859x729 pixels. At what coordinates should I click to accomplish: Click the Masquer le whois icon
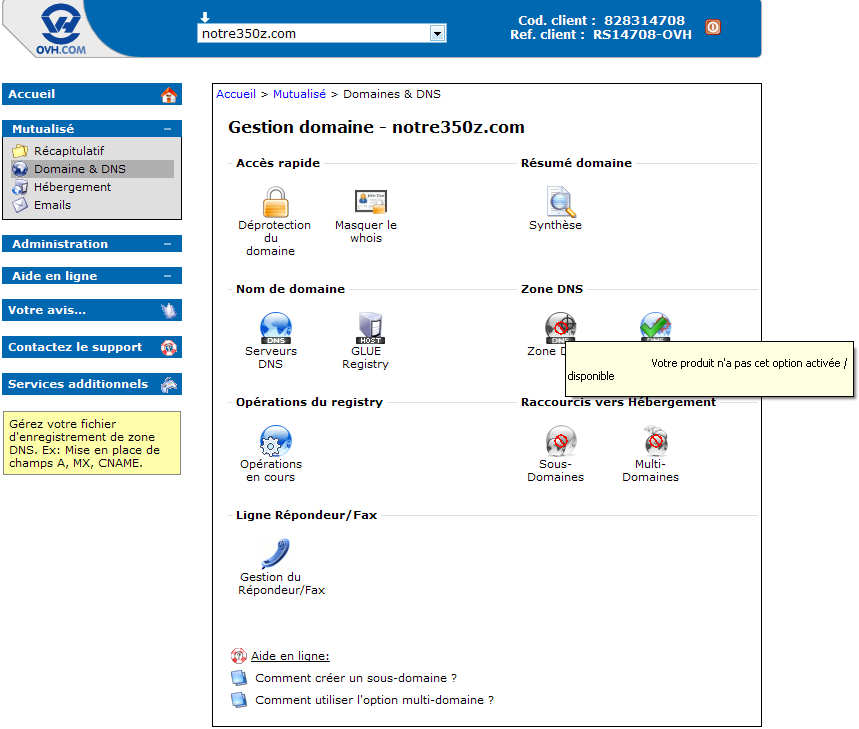point(371,202)
